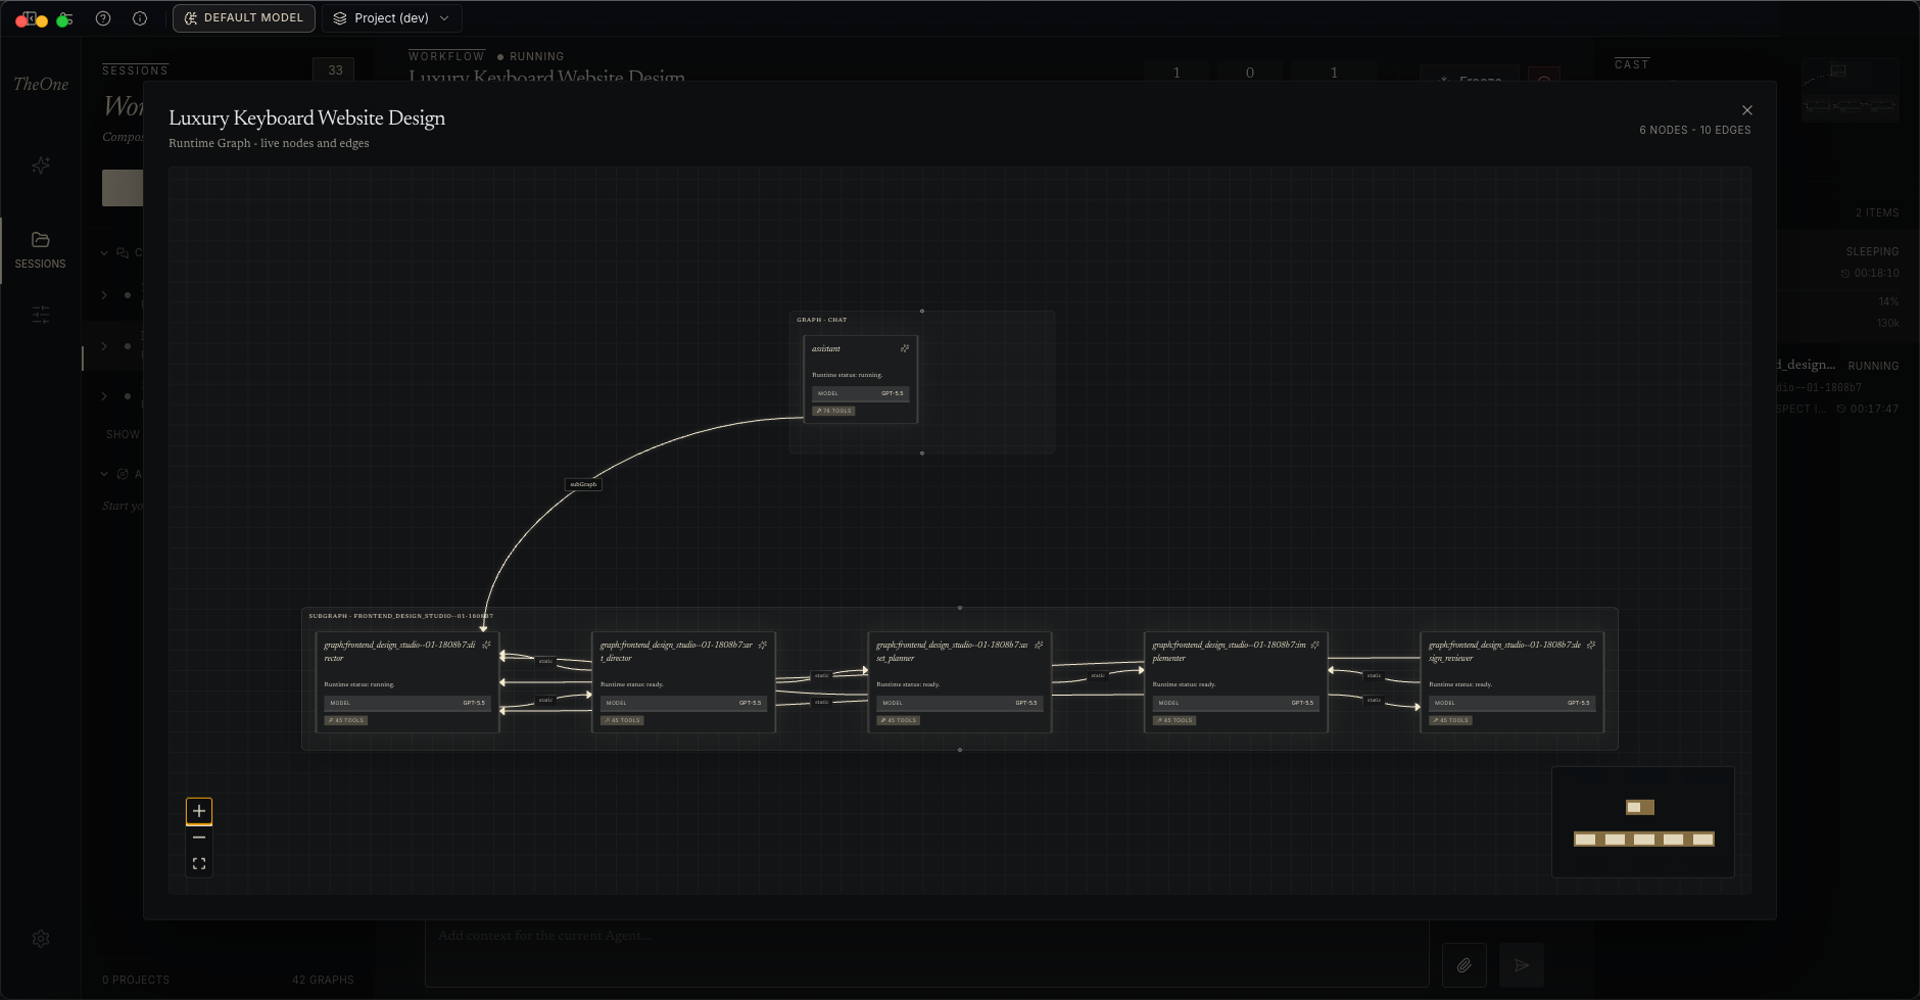This screenshot has height=1000, width=1920.
Task: Close the Runtime Graph dialog
Action: coord(1746,110)
